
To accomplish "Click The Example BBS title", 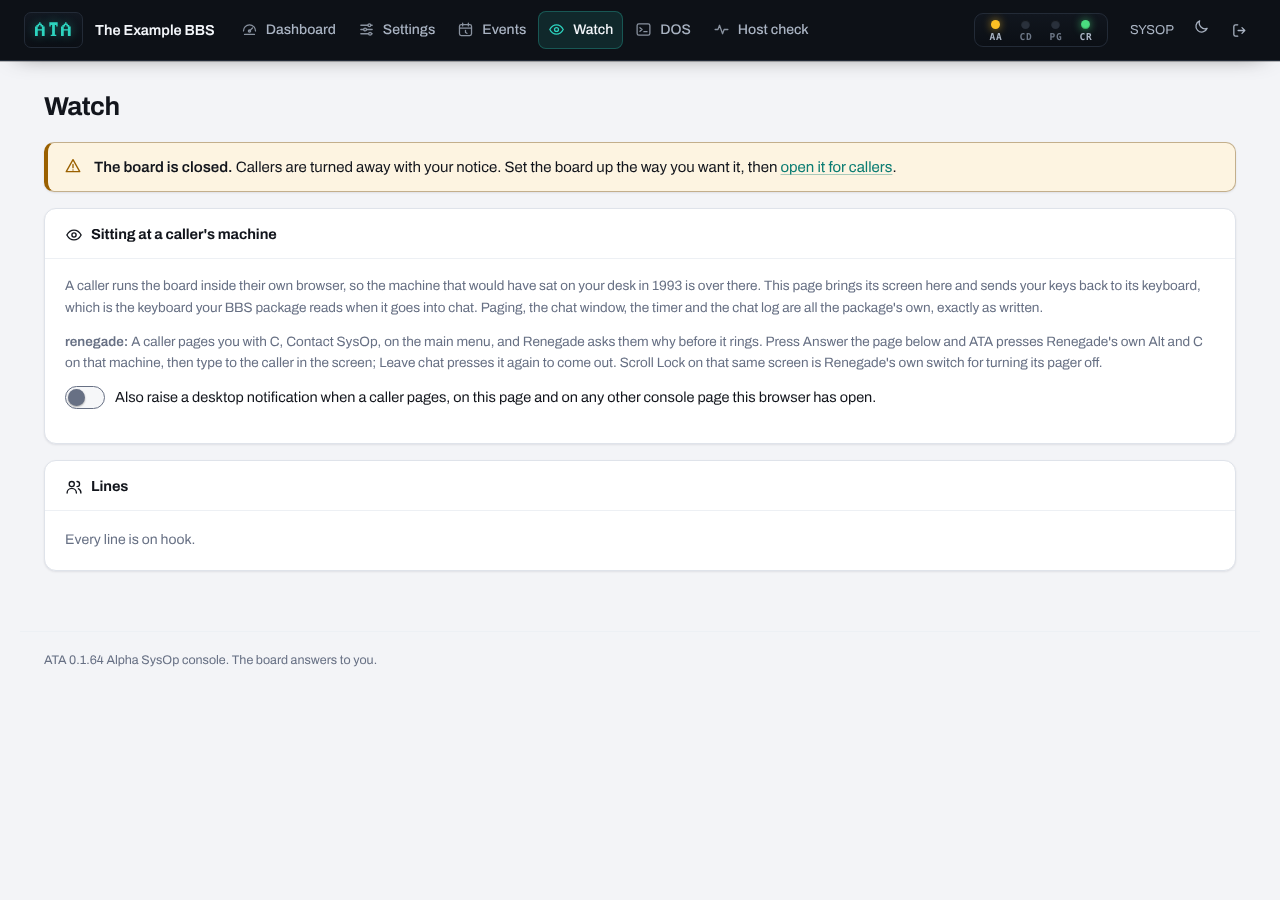I will tap(155, 30).
